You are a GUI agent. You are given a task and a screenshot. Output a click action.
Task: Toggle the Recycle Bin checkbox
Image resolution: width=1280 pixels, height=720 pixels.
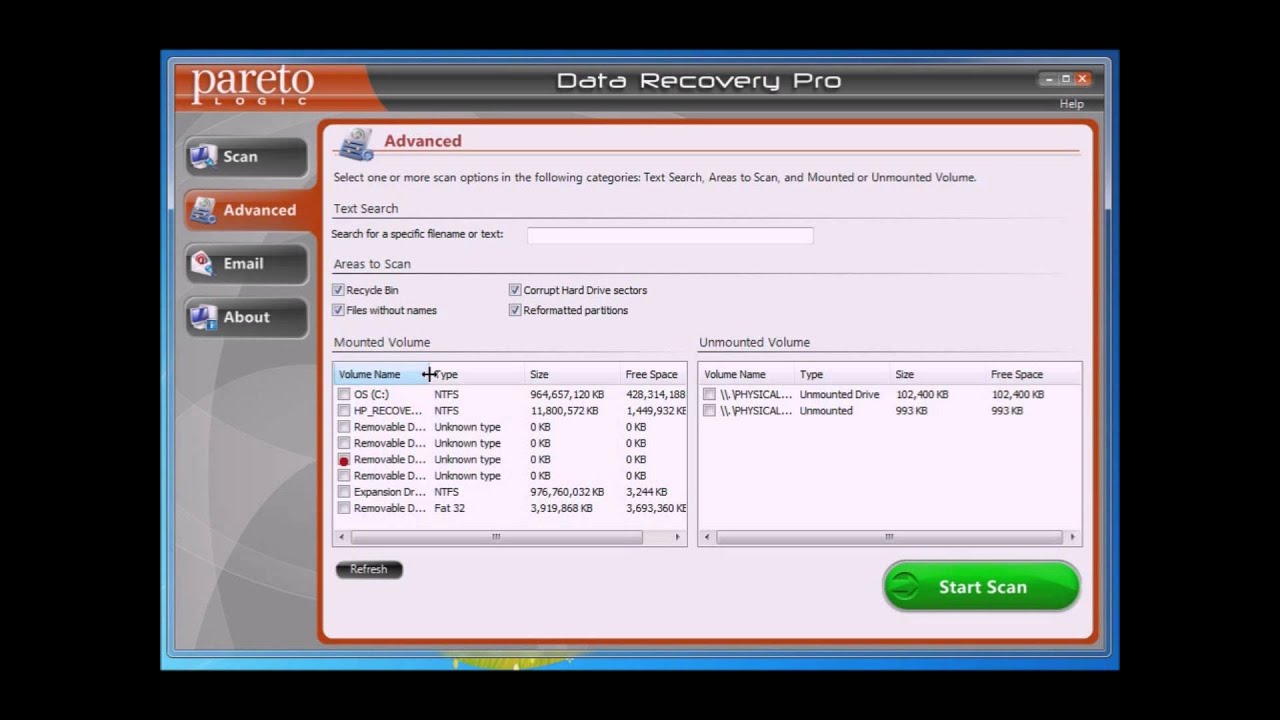coord(338,290)
